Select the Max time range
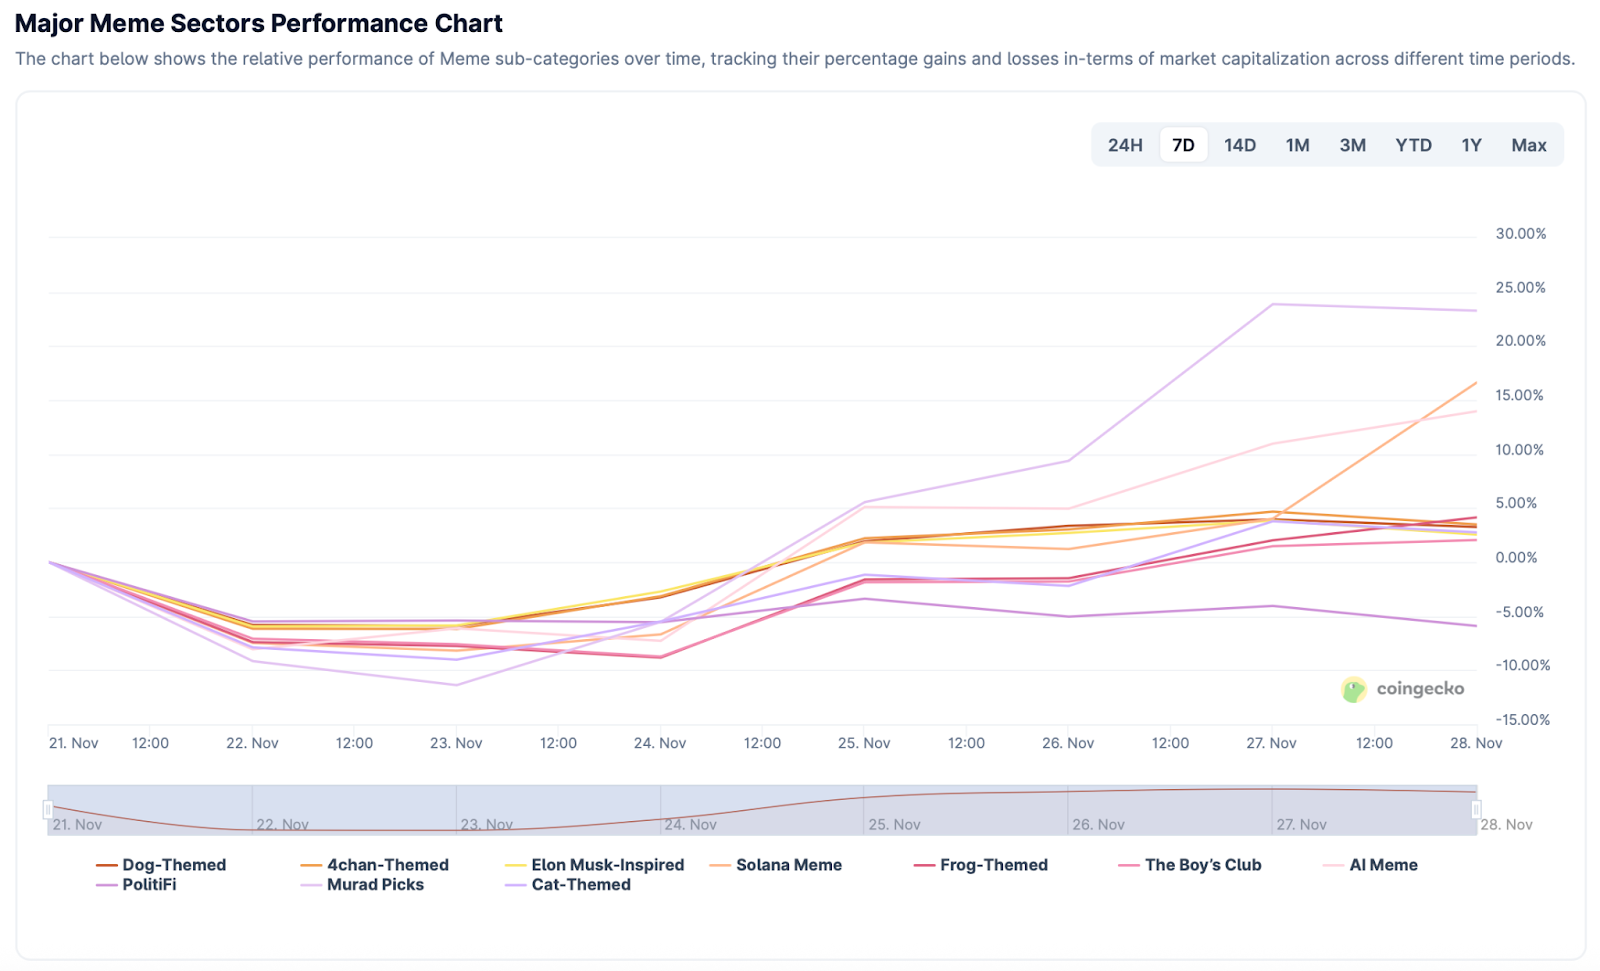This screenshot has width=1600, height=971. coord(1528,145)
